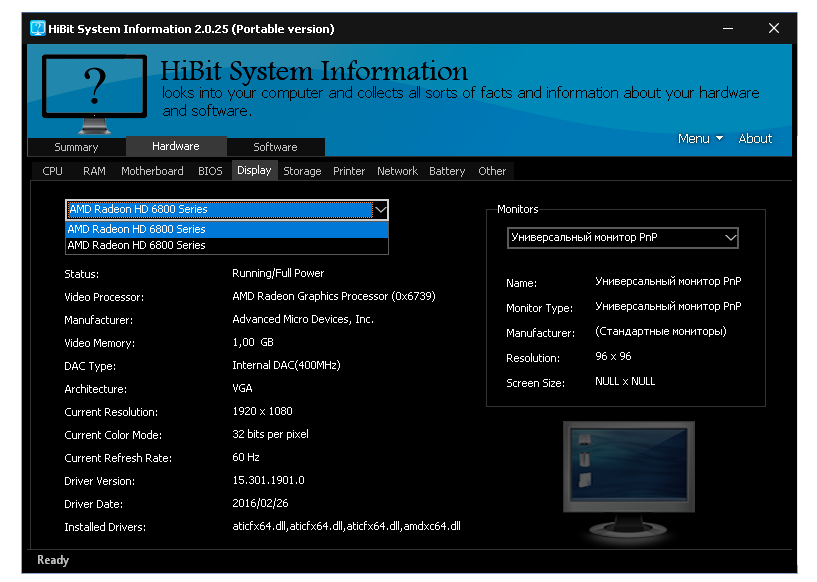Open the Summary tab
Screen dimensions: 817x582
tap(76, 147)
